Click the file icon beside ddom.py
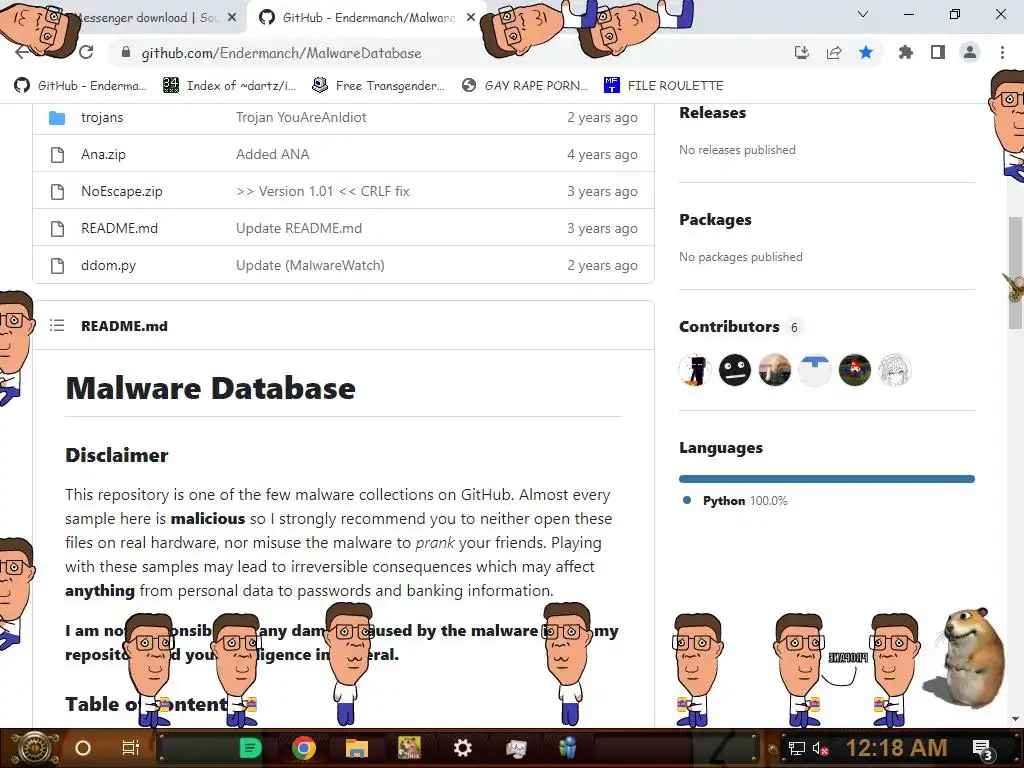 pos(57,266)
